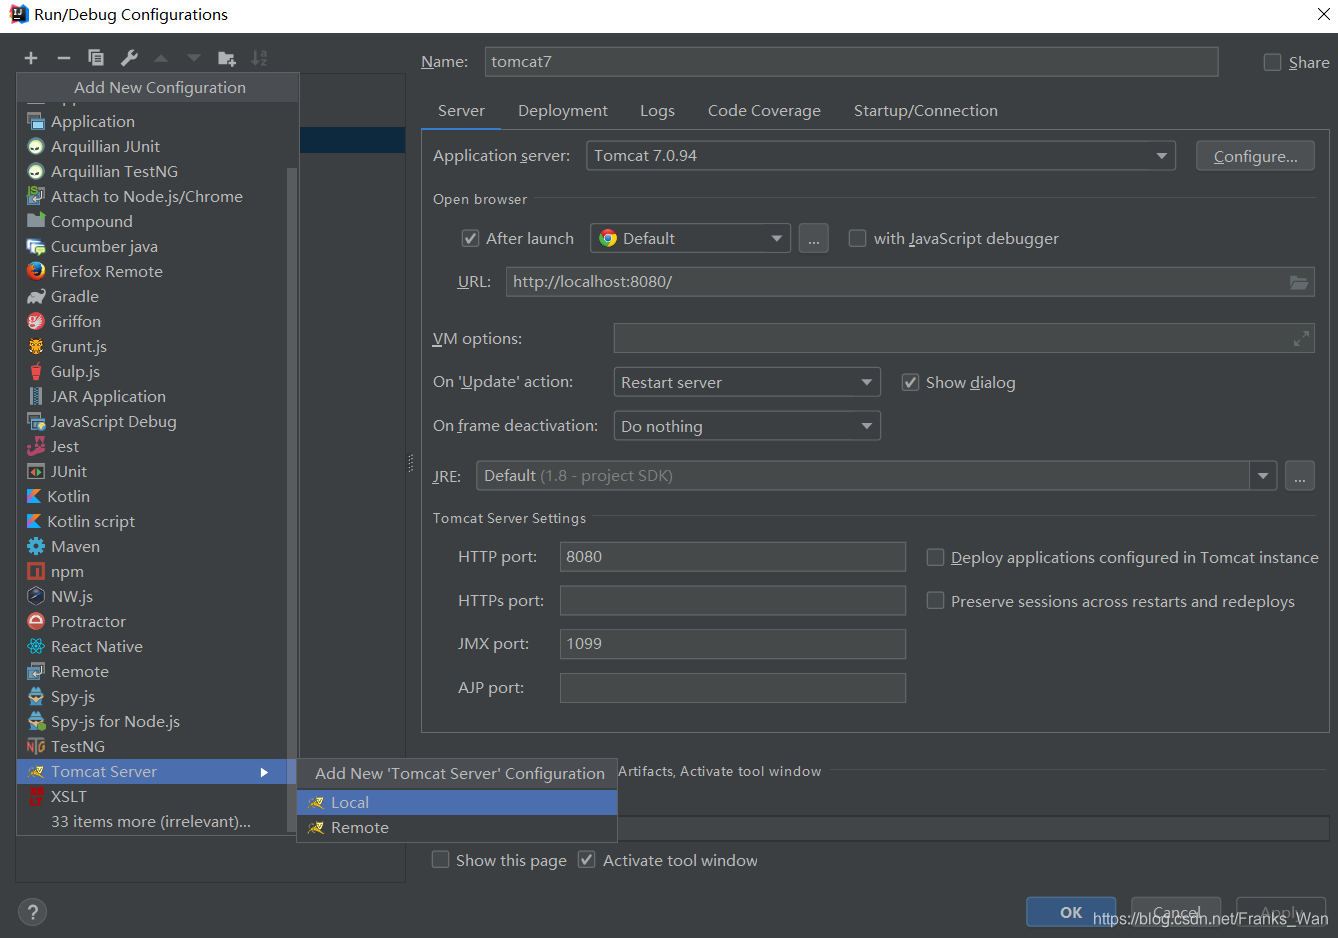Enable with JavaScript debugger checkbox

(x=857, y=238)
